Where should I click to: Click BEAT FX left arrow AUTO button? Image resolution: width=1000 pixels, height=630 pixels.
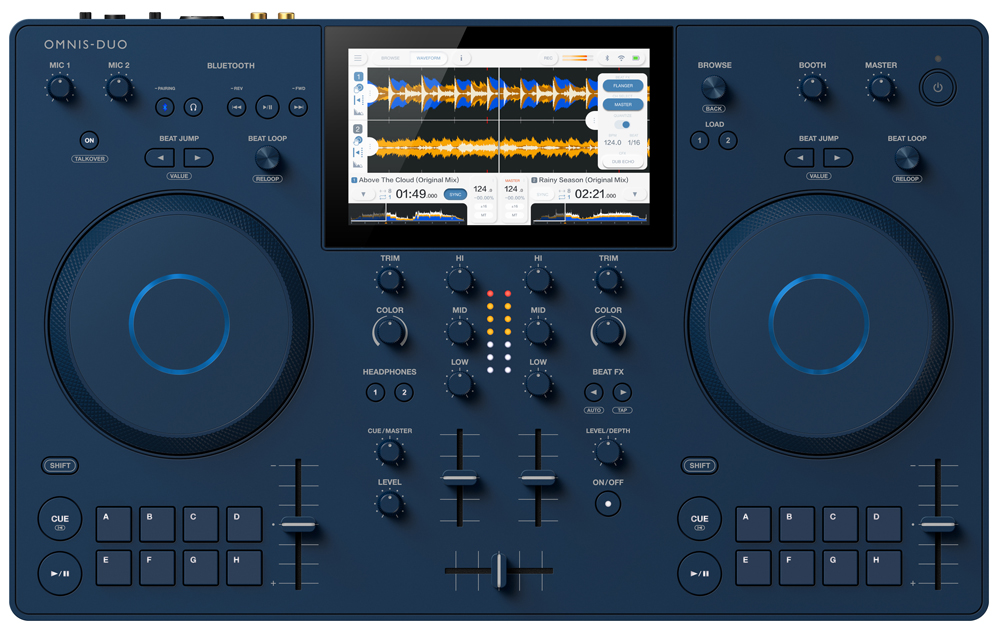[594, 392]
